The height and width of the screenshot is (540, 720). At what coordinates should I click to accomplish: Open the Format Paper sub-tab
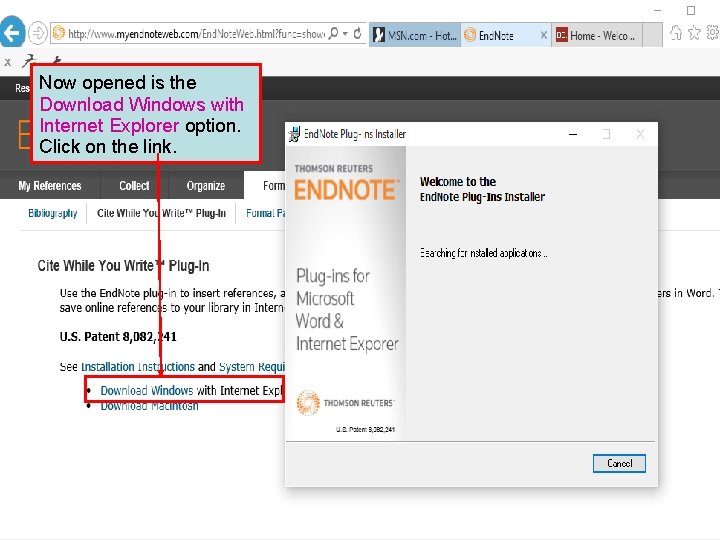point(265,213)
